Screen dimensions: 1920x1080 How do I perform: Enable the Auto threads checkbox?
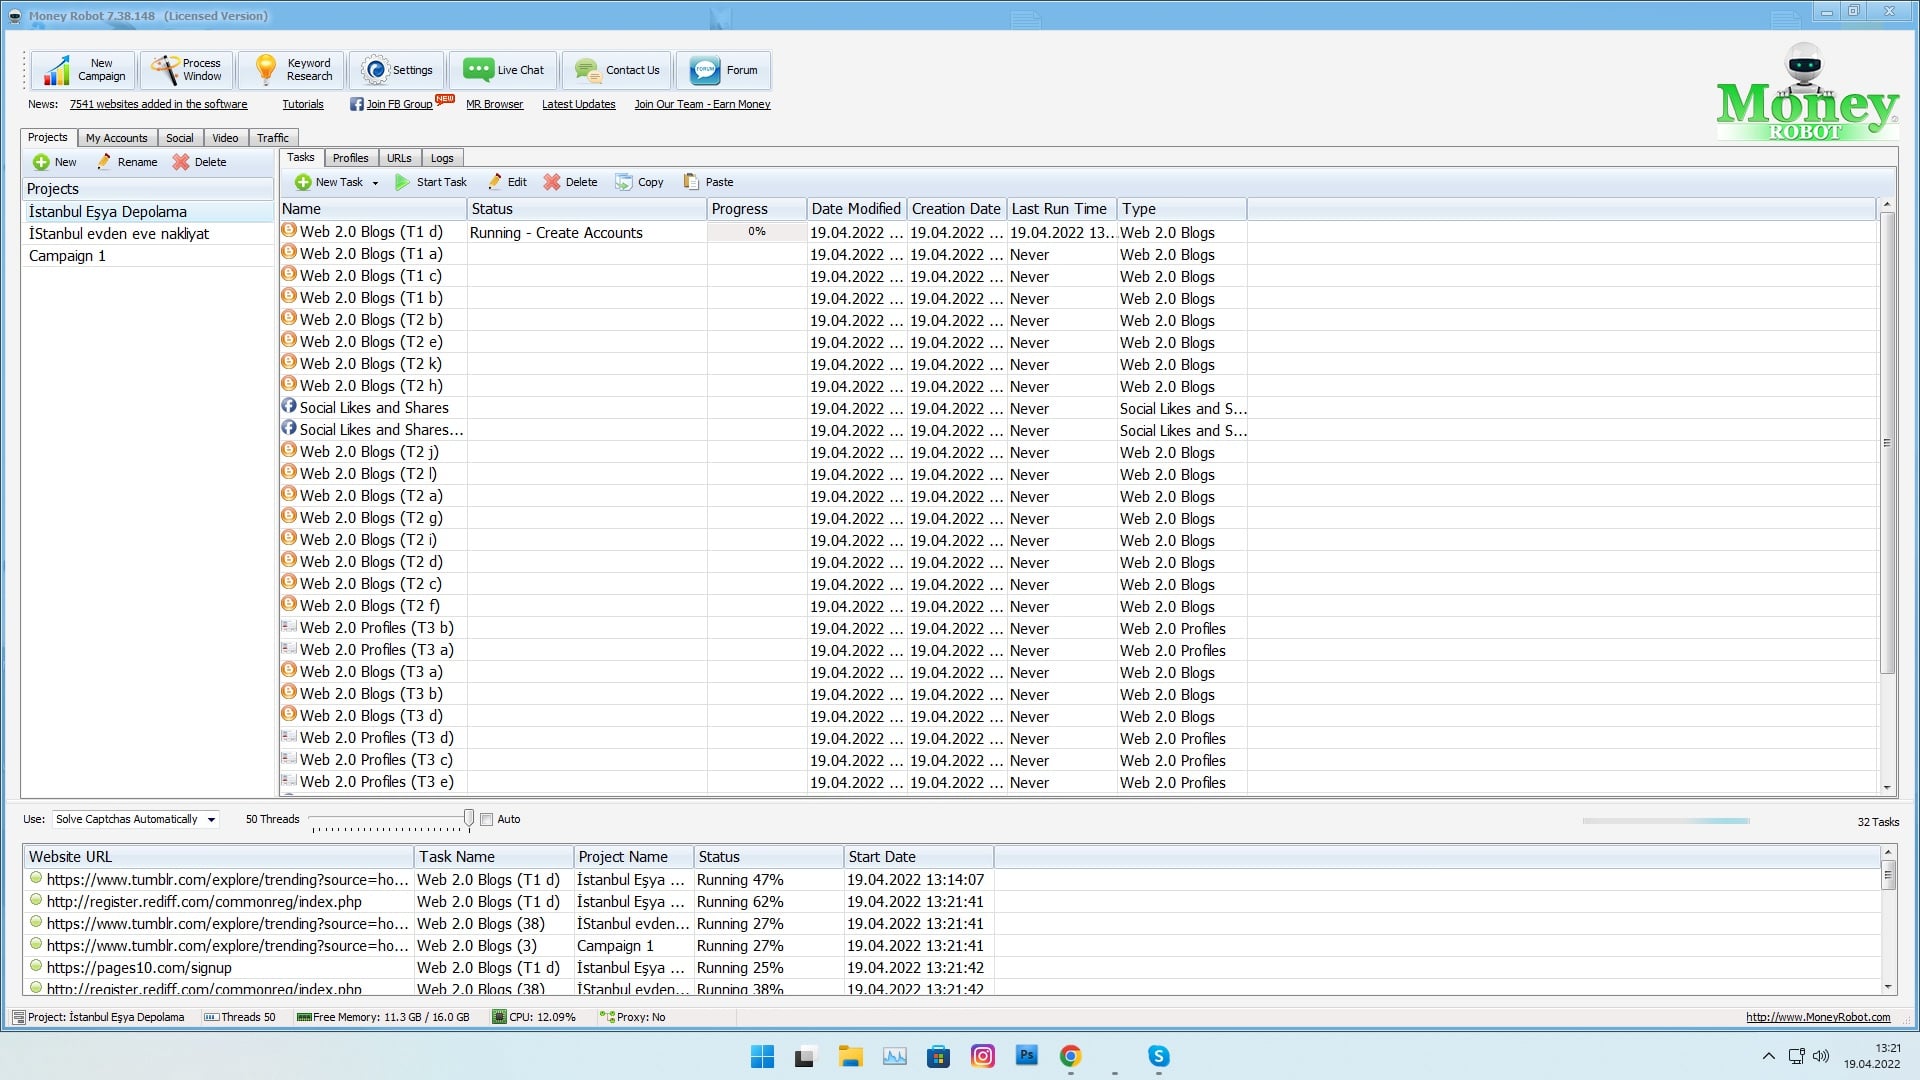[x=487, y=819]
